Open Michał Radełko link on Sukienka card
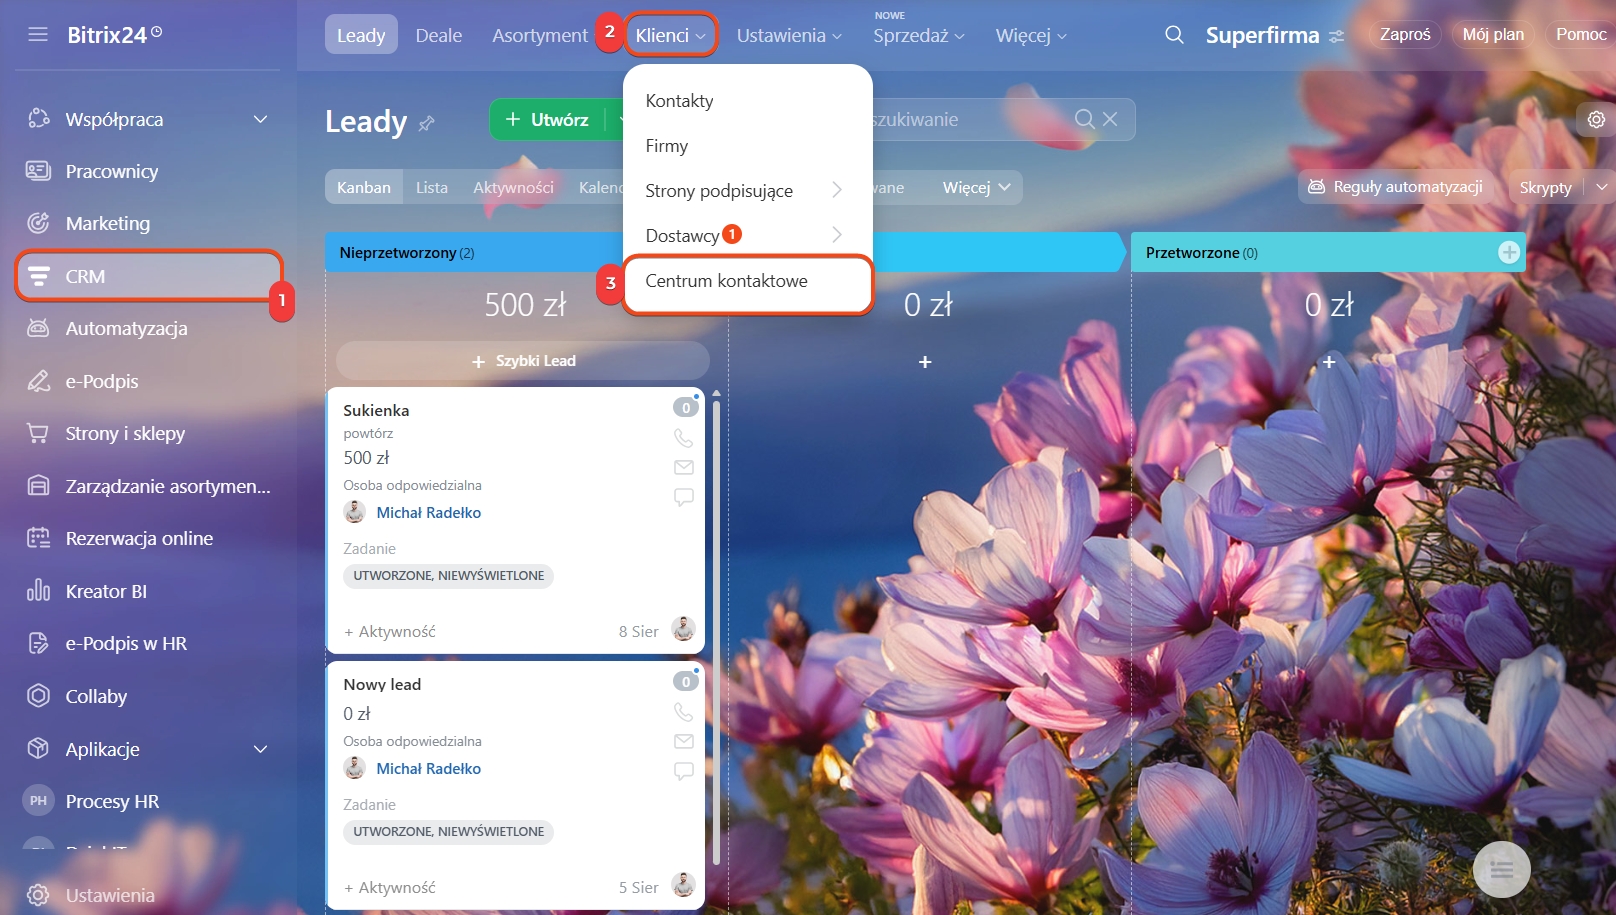The image size is (1616, 915). coord(428,512)
